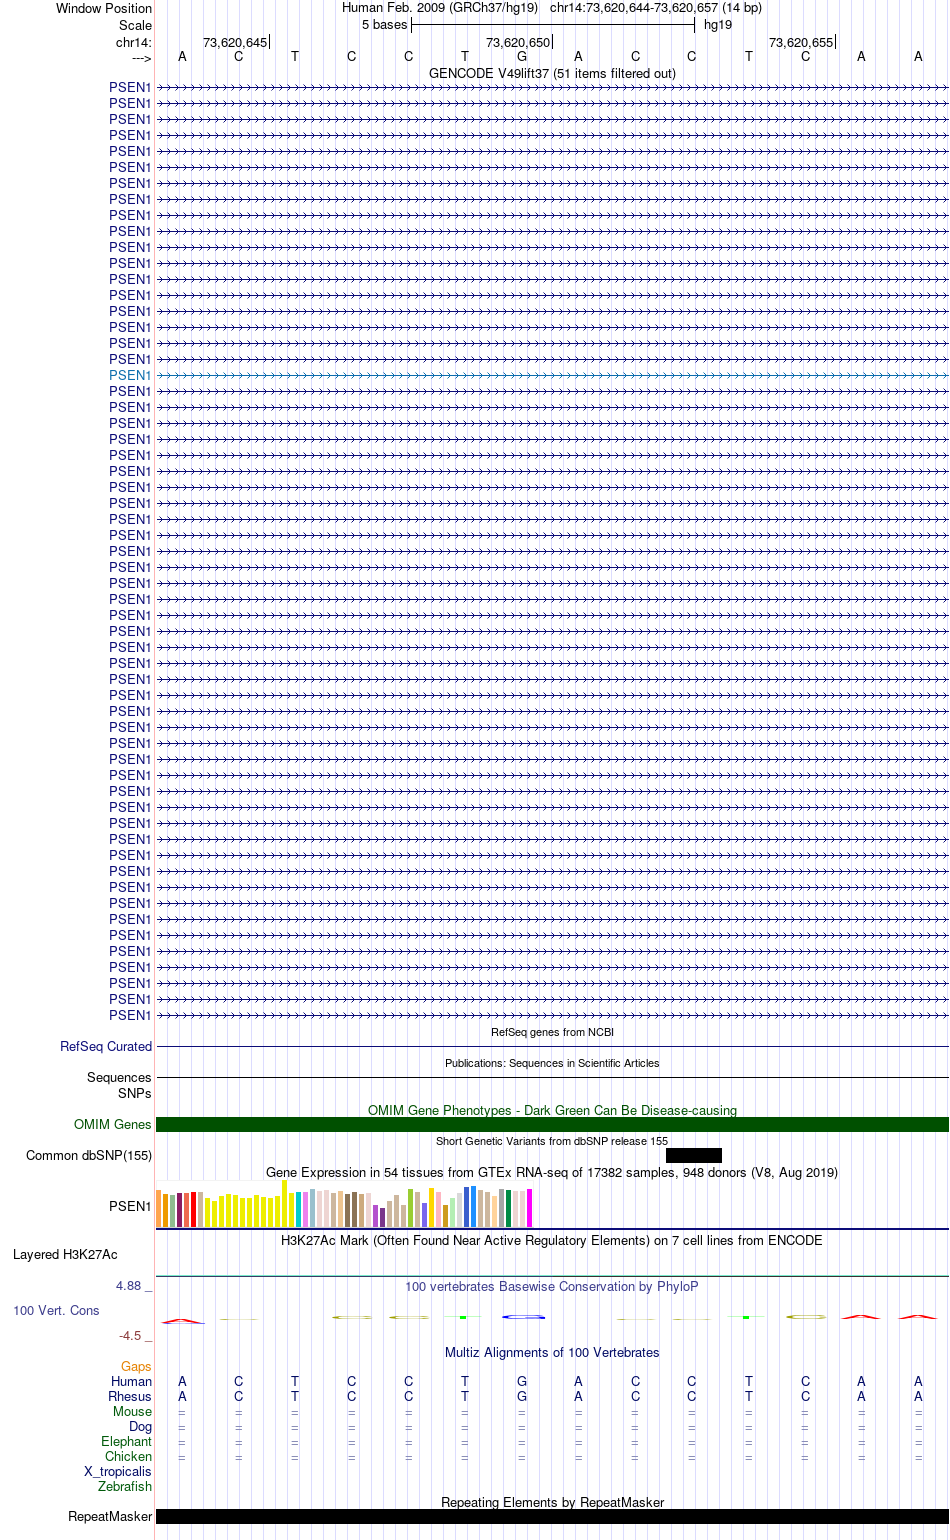Click the blue G conservation logo in PhyloP
The image size is (950, 1540).
pos(523,1317)
